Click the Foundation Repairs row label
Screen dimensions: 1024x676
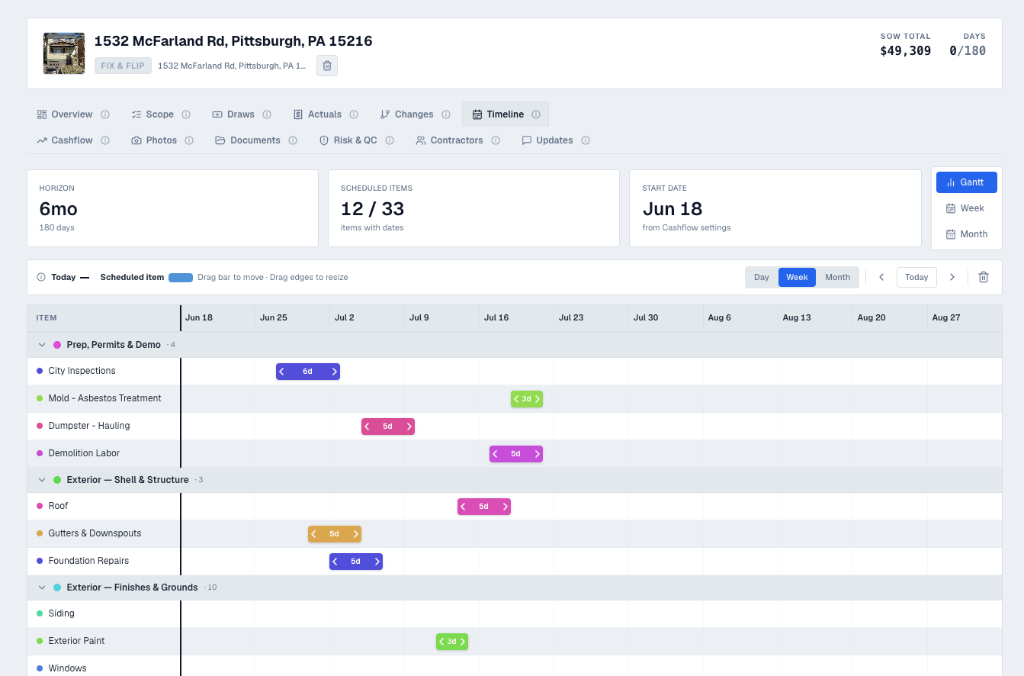[88, 561]
